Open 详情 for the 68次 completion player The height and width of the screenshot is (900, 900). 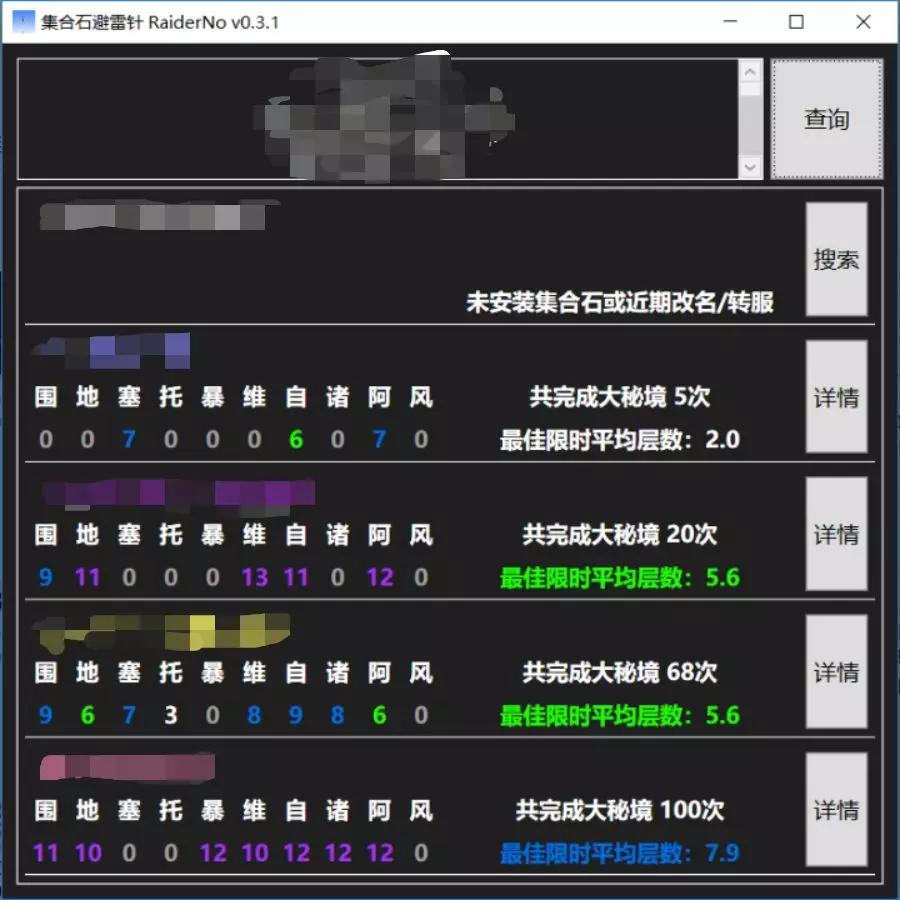click(x=836, y=672)
